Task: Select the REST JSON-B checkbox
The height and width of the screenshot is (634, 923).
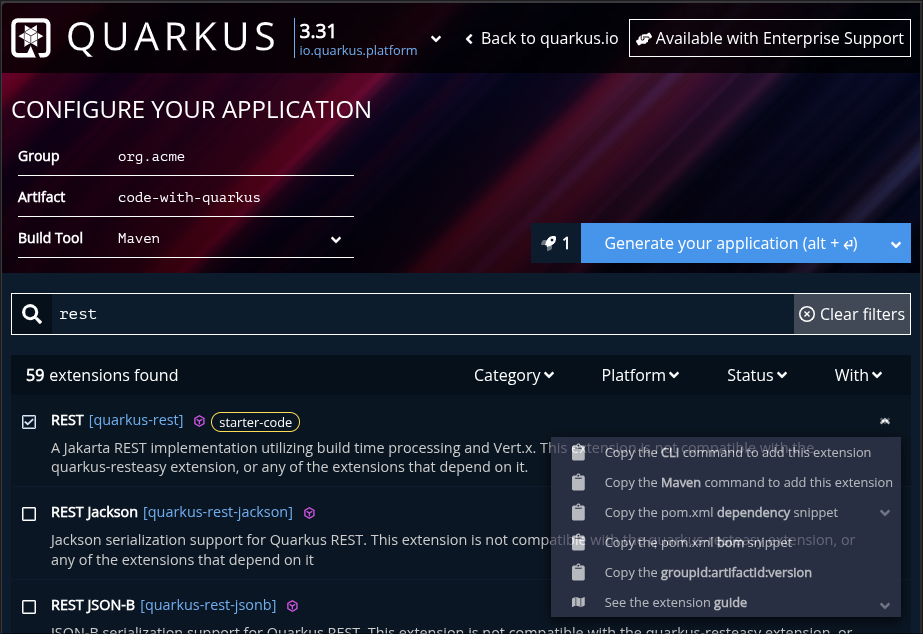Action: coord(29,605)
